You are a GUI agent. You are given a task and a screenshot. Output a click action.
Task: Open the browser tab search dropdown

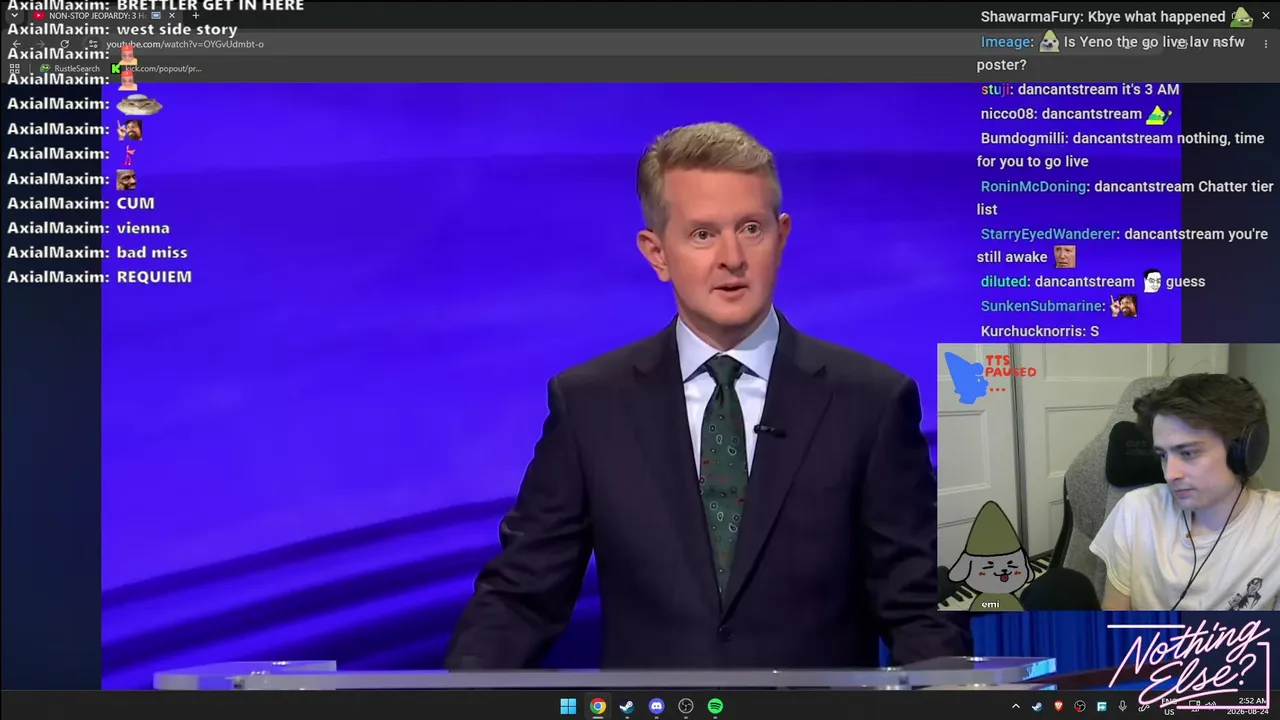14,16
